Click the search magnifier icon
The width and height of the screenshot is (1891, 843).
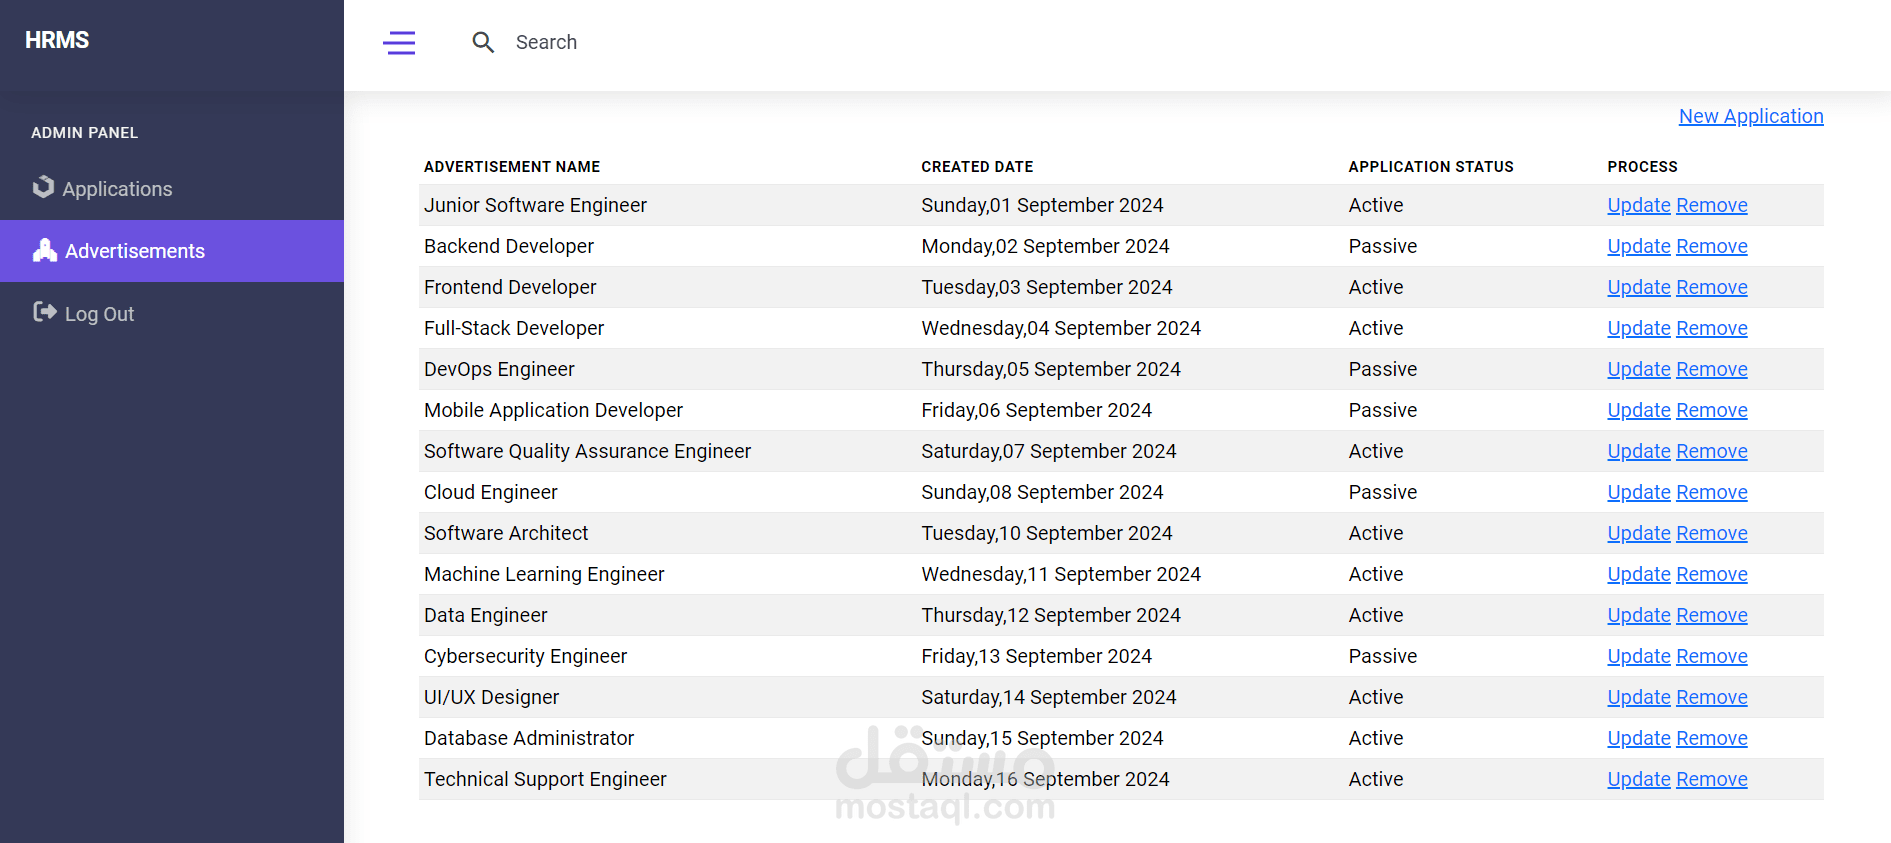point(483,42)
